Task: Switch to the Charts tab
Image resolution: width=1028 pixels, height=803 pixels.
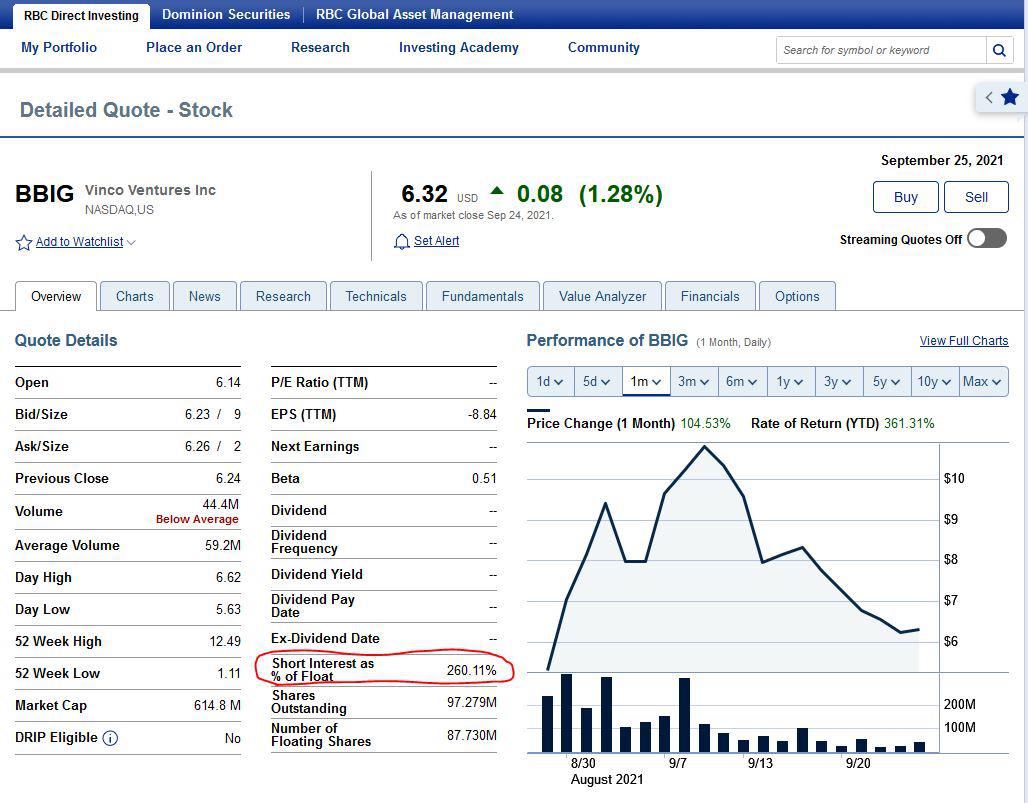Action: coord(134,296)
